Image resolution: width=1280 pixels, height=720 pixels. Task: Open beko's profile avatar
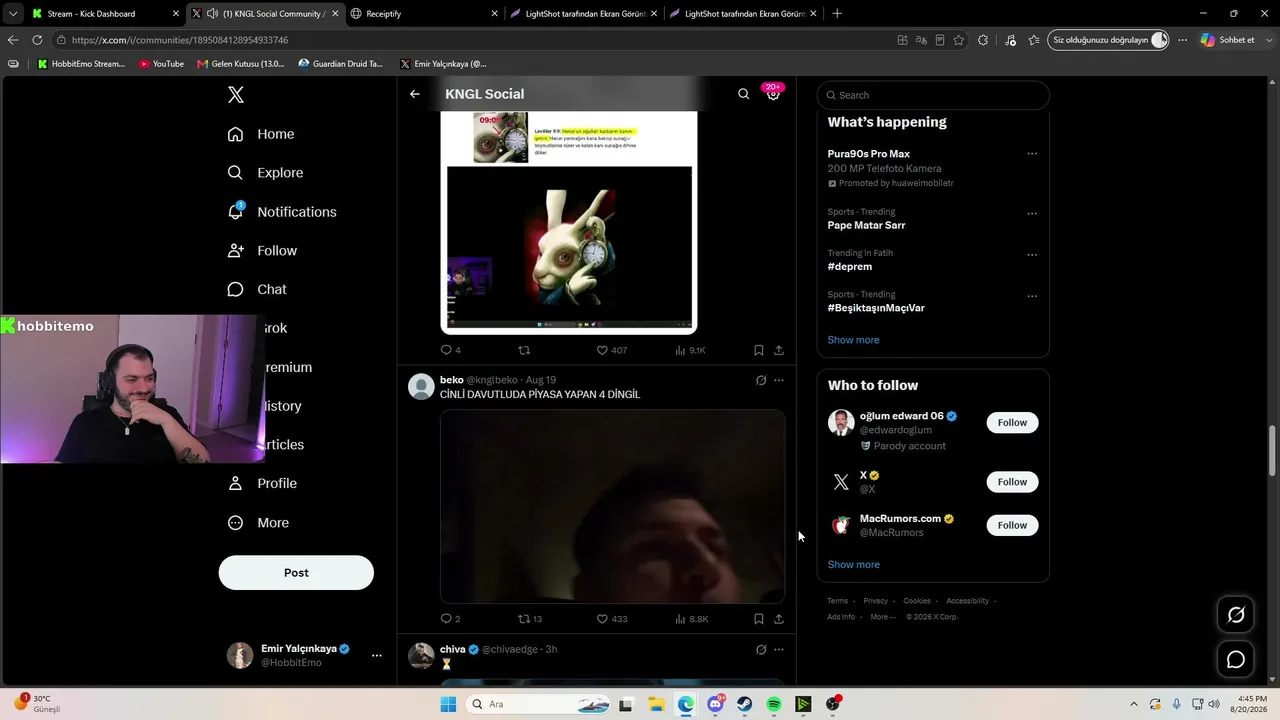pyautogui.click(x=422, y=386)
